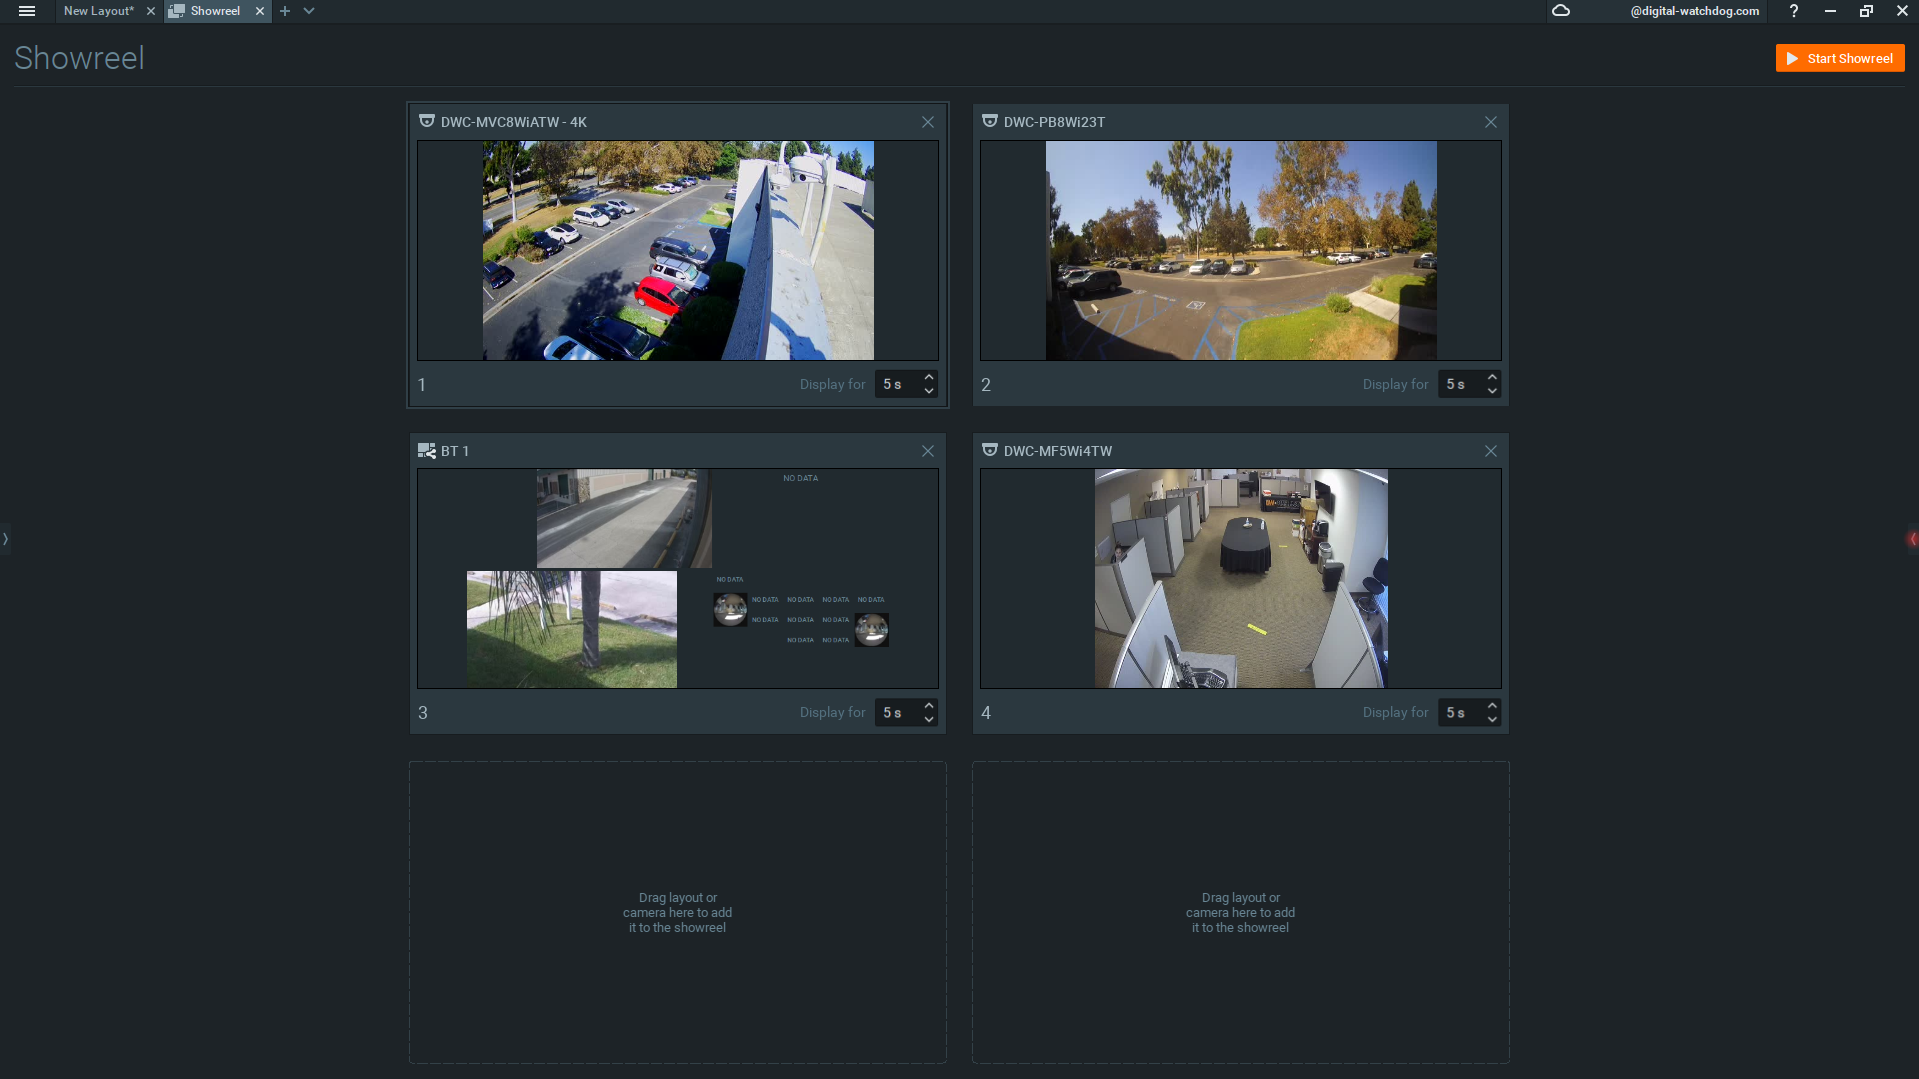Open the help question mark icon
This screenshot has width=1919, height=1079.
1793,11
